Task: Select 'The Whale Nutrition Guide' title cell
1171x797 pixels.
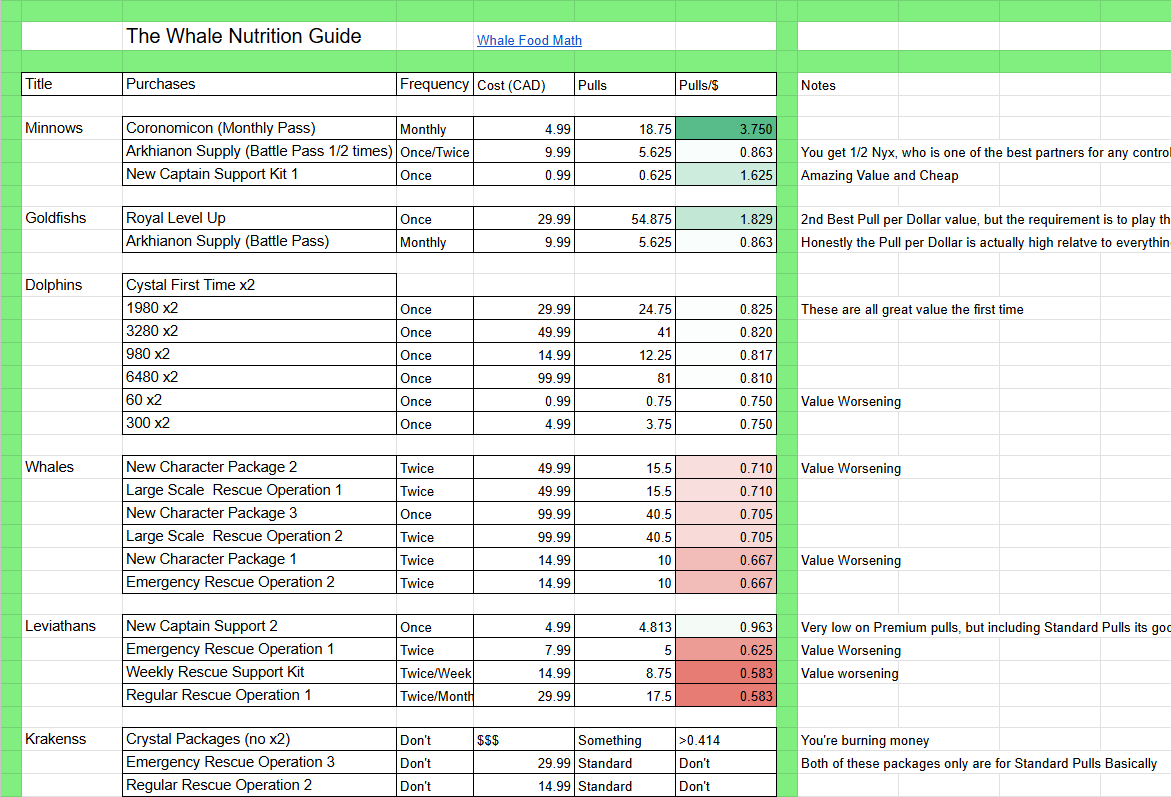Action: click(x=259, y=36)
